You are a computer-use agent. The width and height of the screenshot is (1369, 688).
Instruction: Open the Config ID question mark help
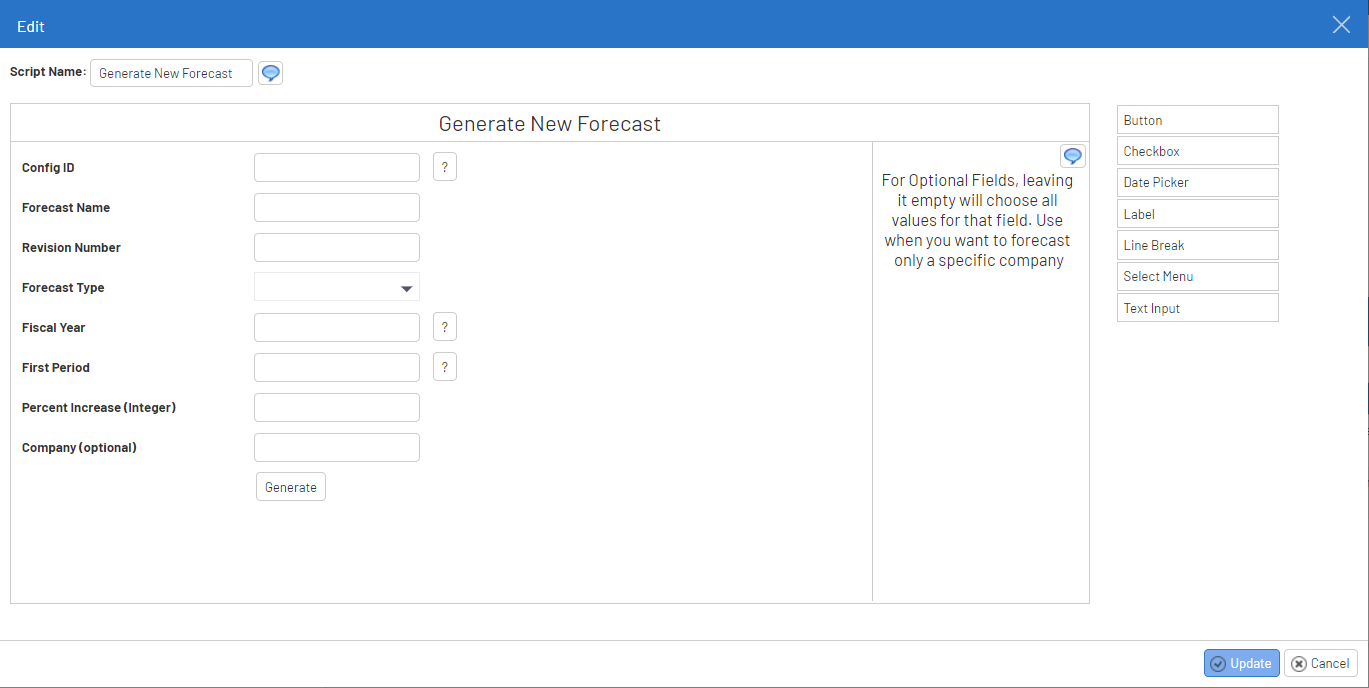(x=445, y=167)
